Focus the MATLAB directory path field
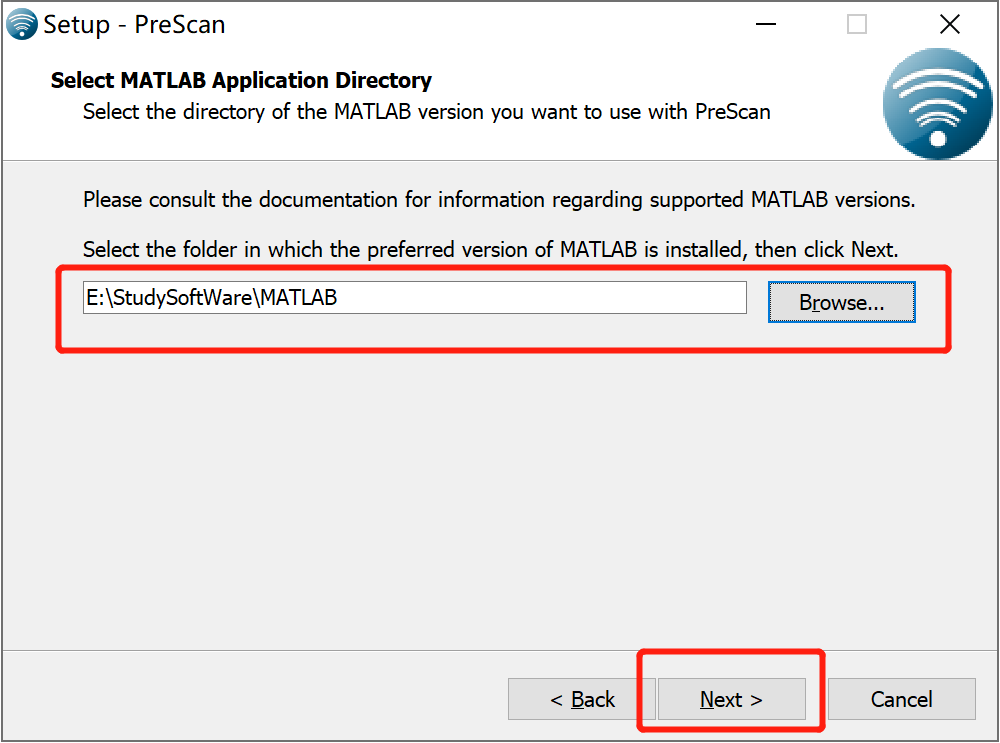 tap(415, 298)
